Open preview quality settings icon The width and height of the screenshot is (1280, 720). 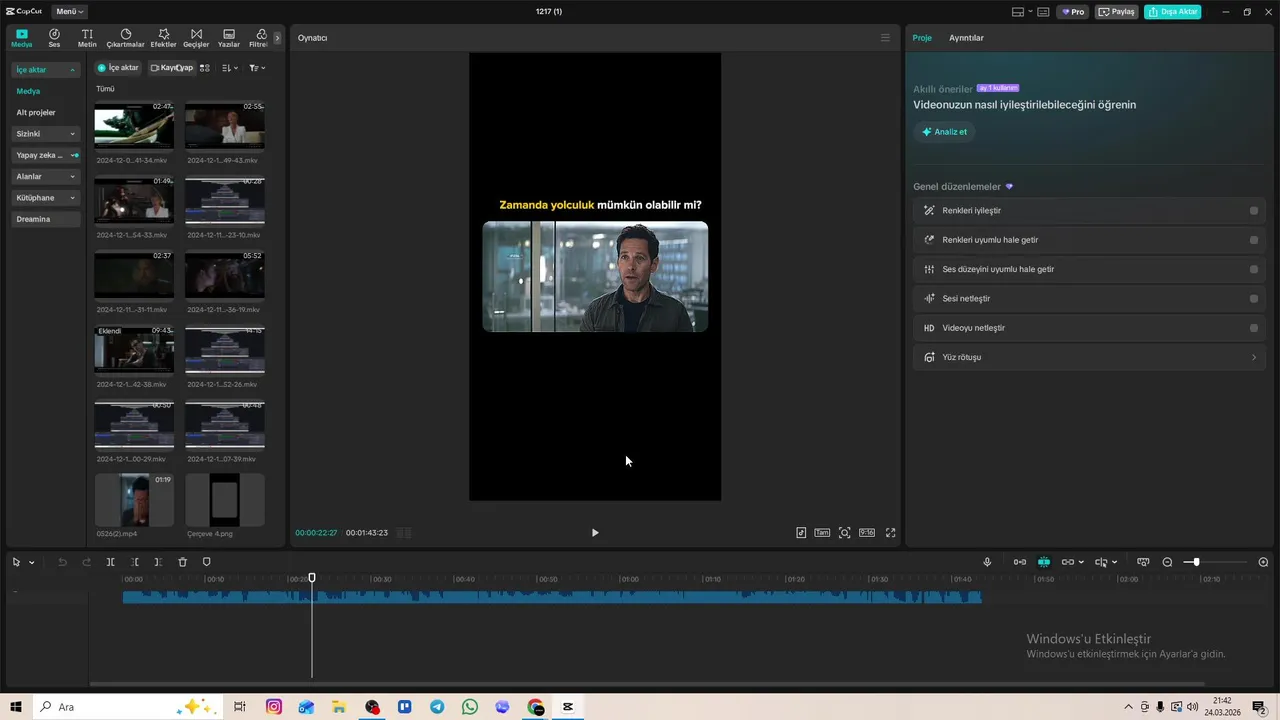click(x=801, y=533)
